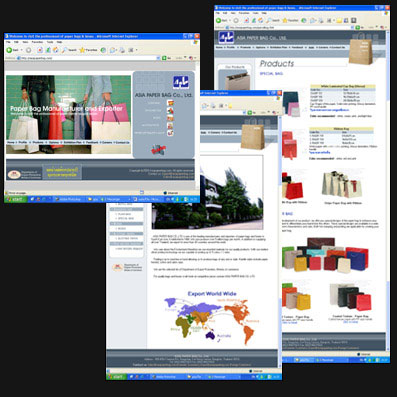Screen dimensions: 397x397
Task: Click the green Go button in left browser
Action: point(164,58)
